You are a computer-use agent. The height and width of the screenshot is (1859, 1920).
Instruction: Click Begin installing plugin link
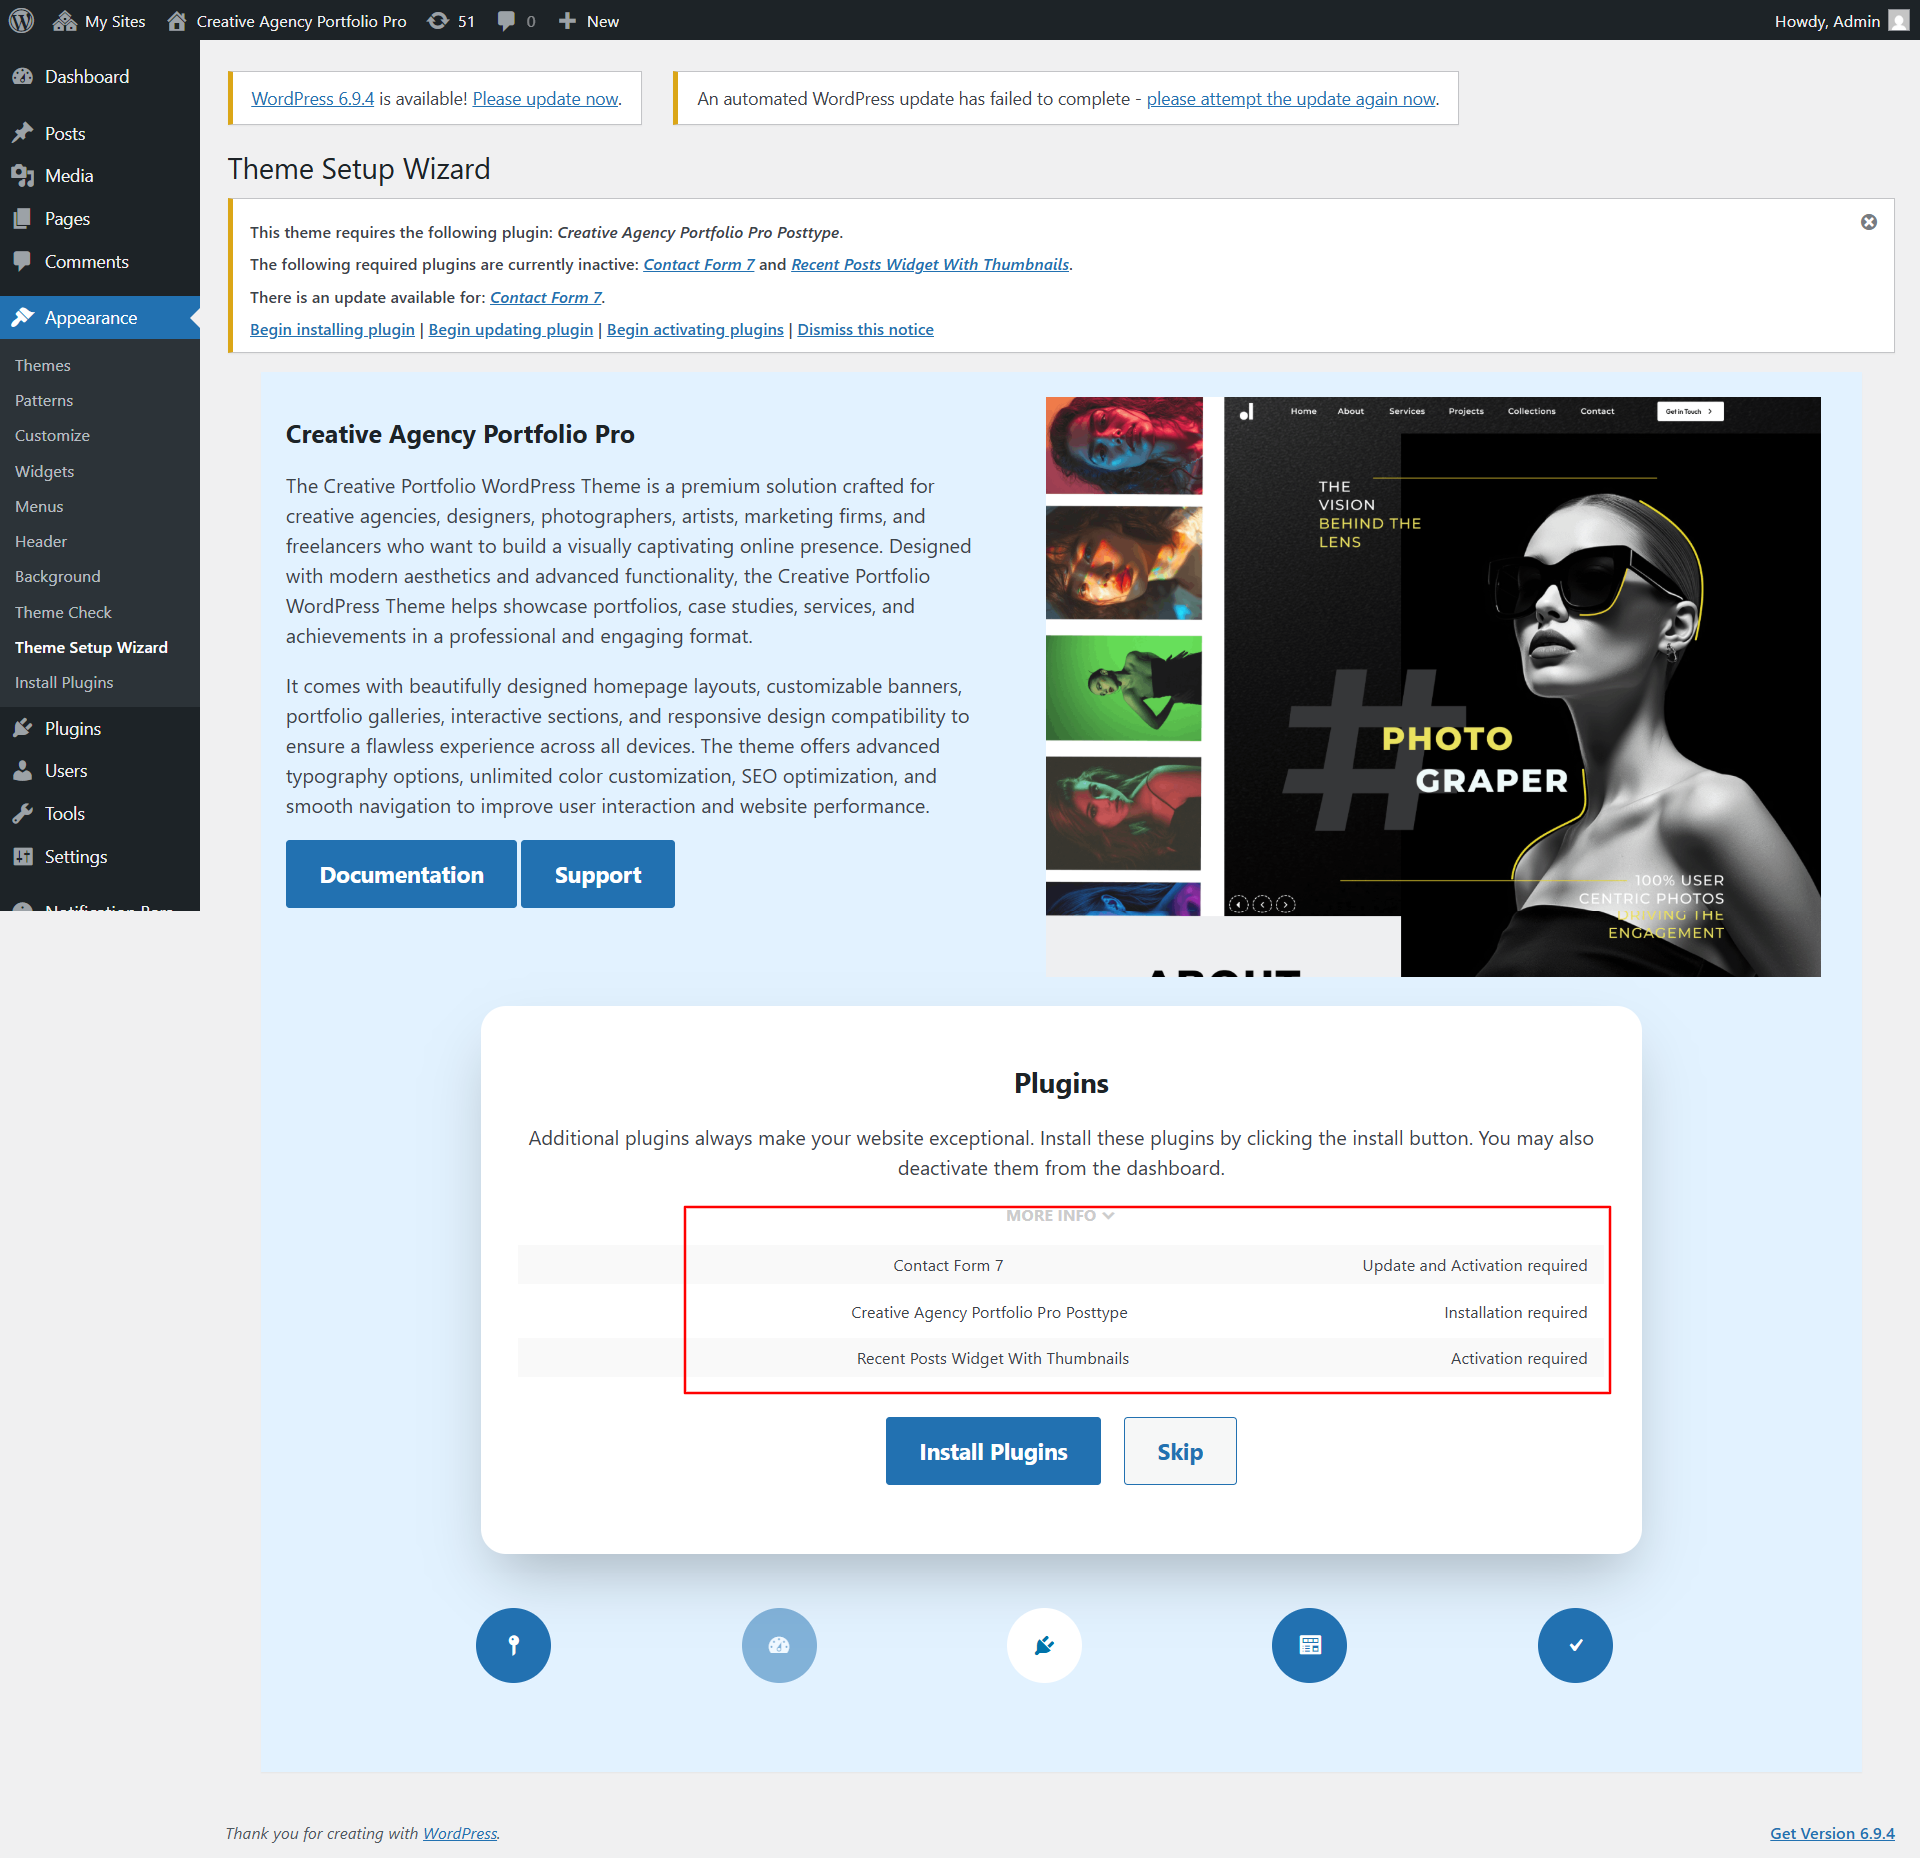pyautogui.click(x=332, y=330)
